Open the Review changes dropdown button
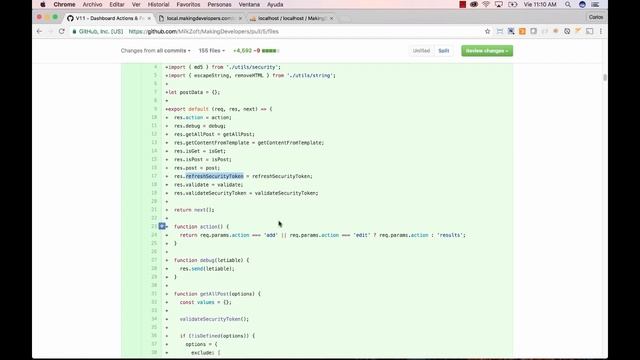 click(x=487, y=51)
